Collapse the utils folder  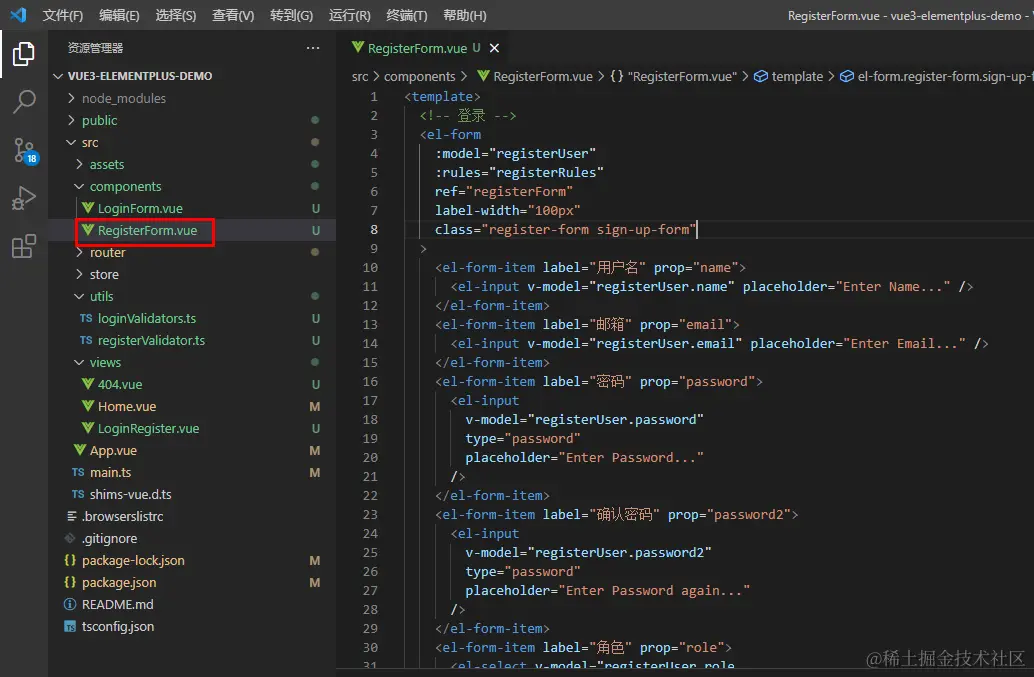pyautogui.click(x=79, y=297)
